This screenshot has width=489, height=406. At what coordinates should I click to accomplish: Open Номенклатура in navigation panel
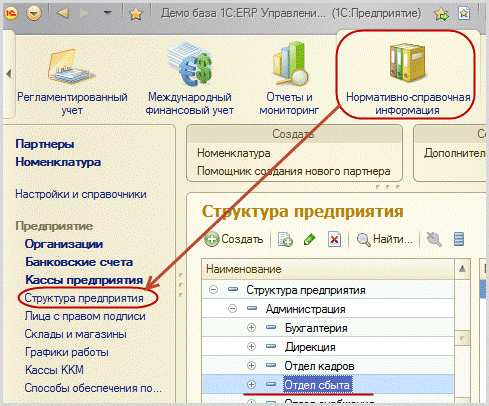58,162
